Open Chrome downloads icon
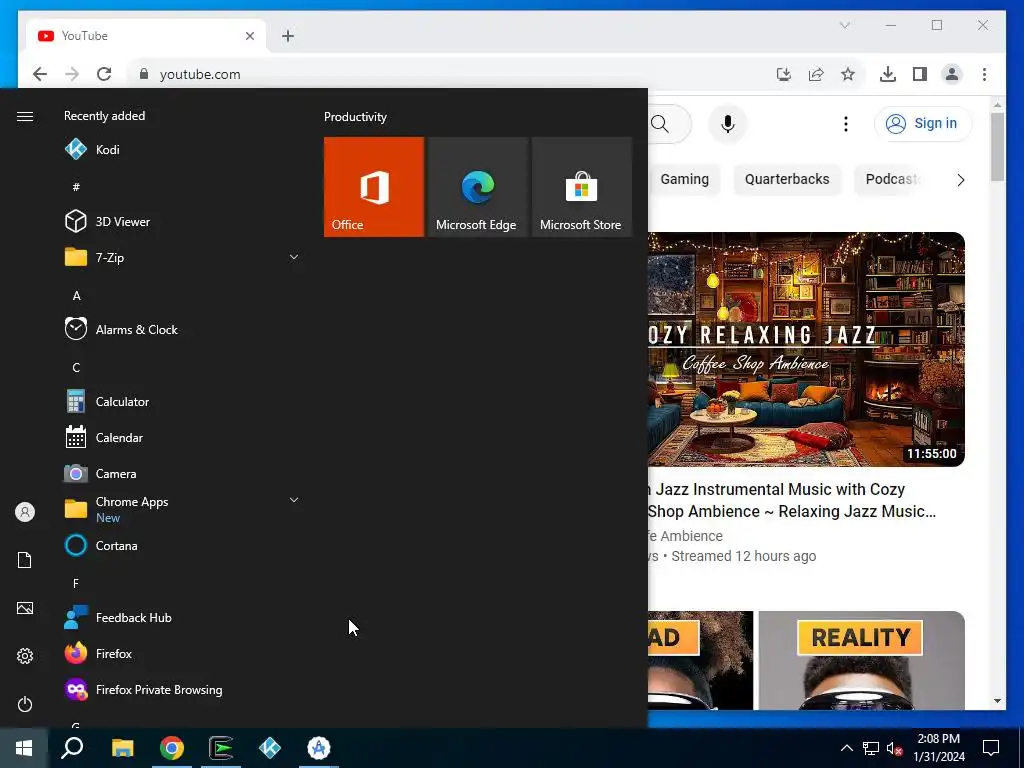The image size is (1024, 768). coord(888,74)
